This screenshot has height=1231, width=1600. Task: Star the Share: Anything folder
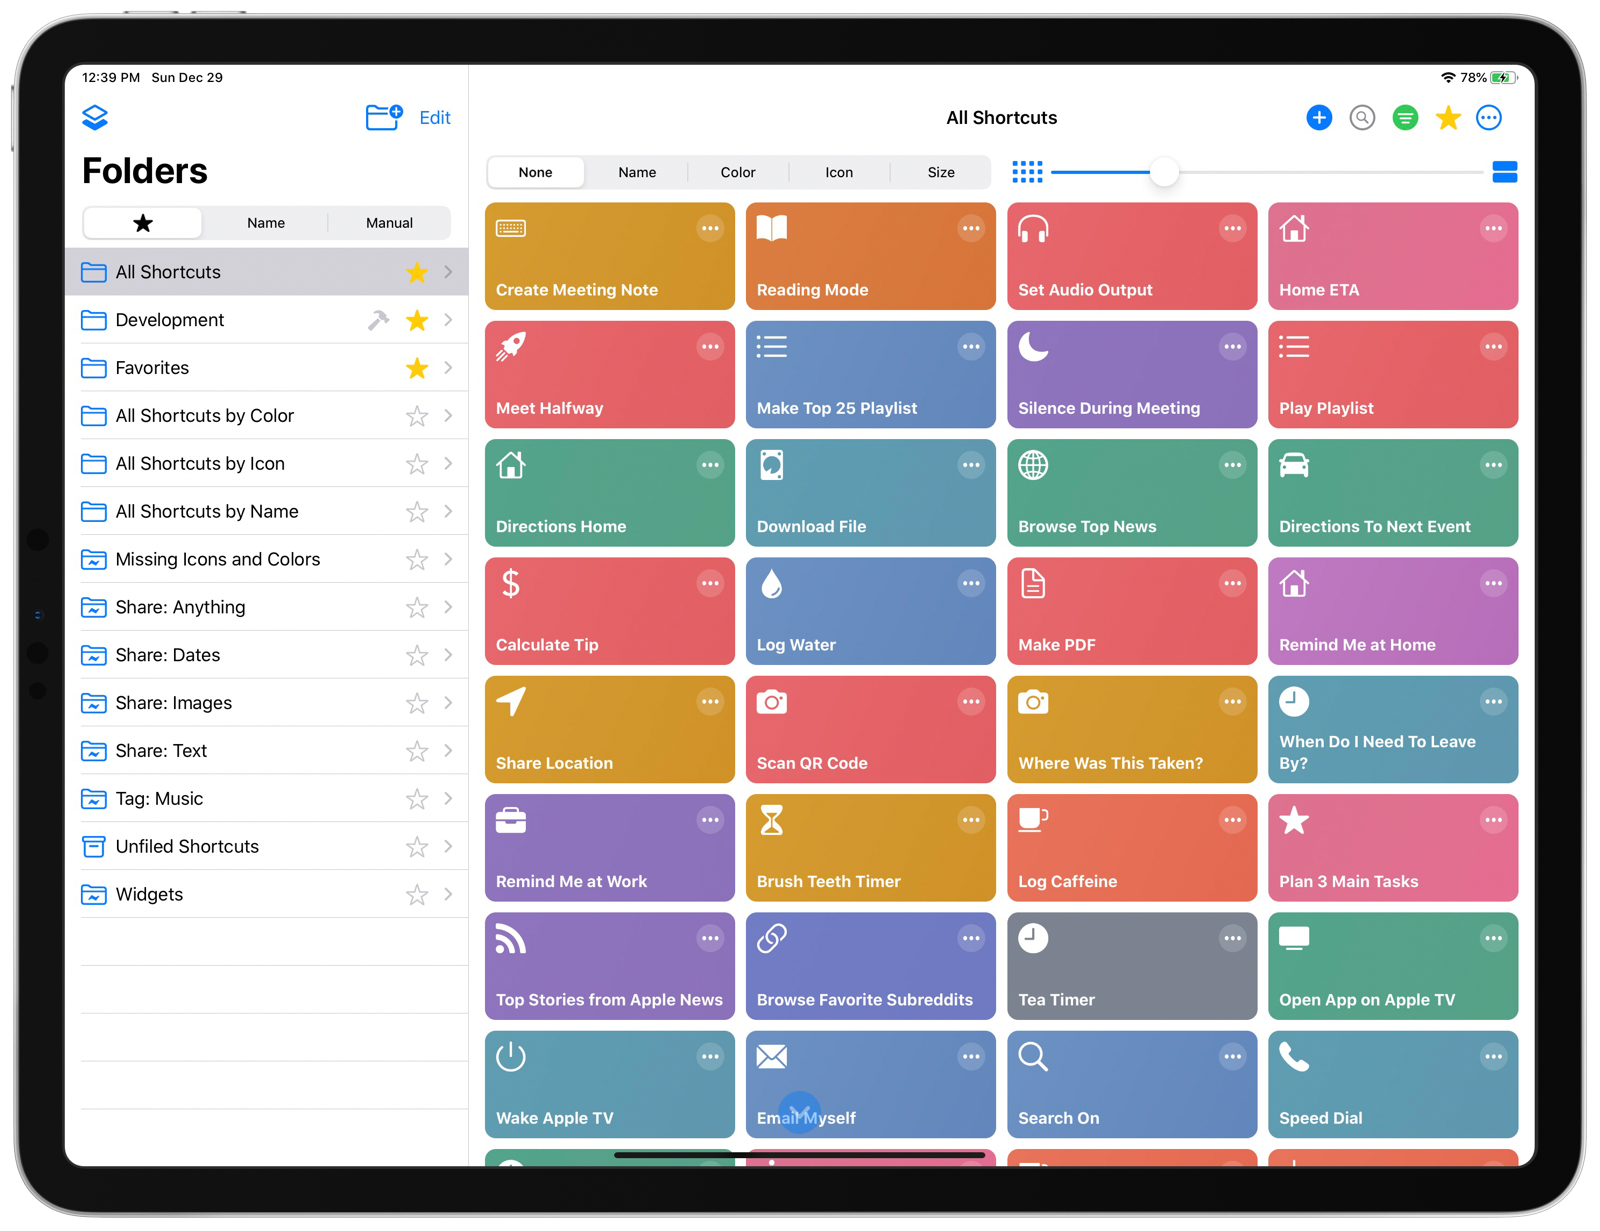(417, 607)
